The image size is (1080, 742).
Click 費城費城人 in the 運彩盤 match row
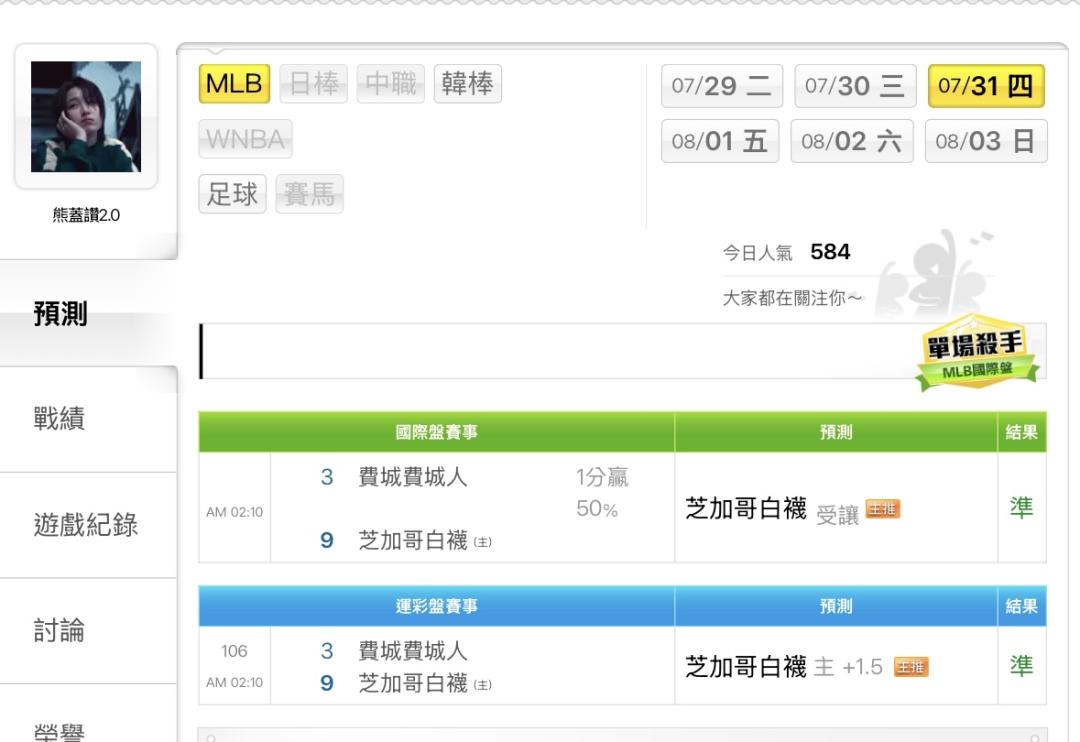(413, 651)
